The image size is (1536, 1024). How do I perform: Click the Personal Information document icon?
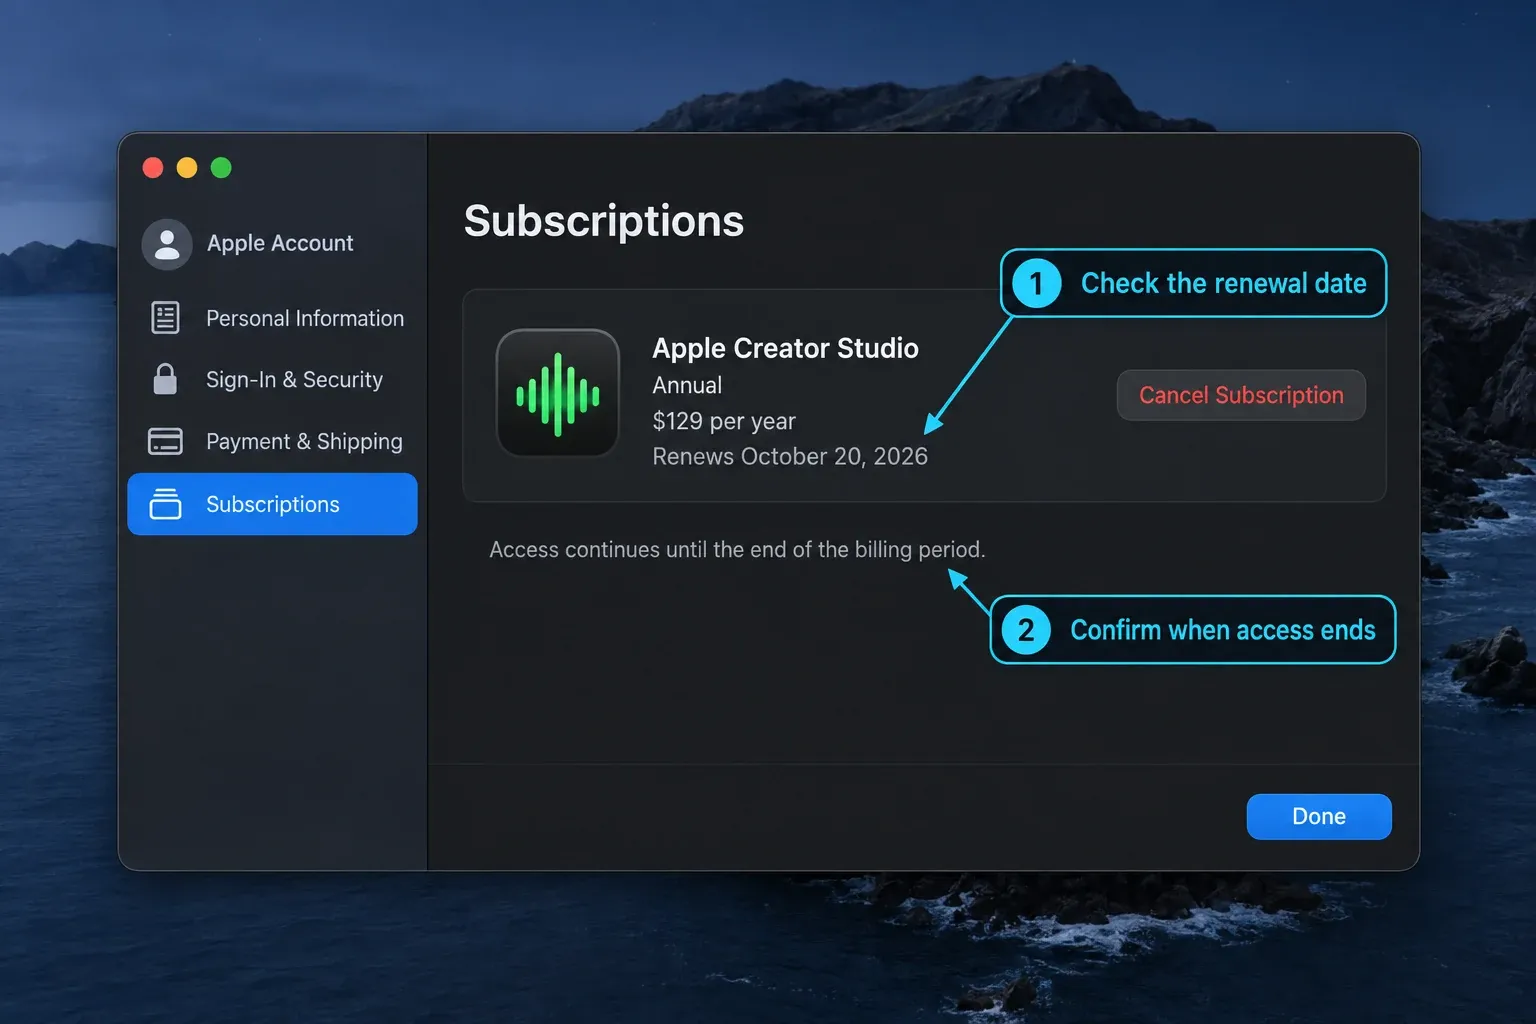click(165, 318)
